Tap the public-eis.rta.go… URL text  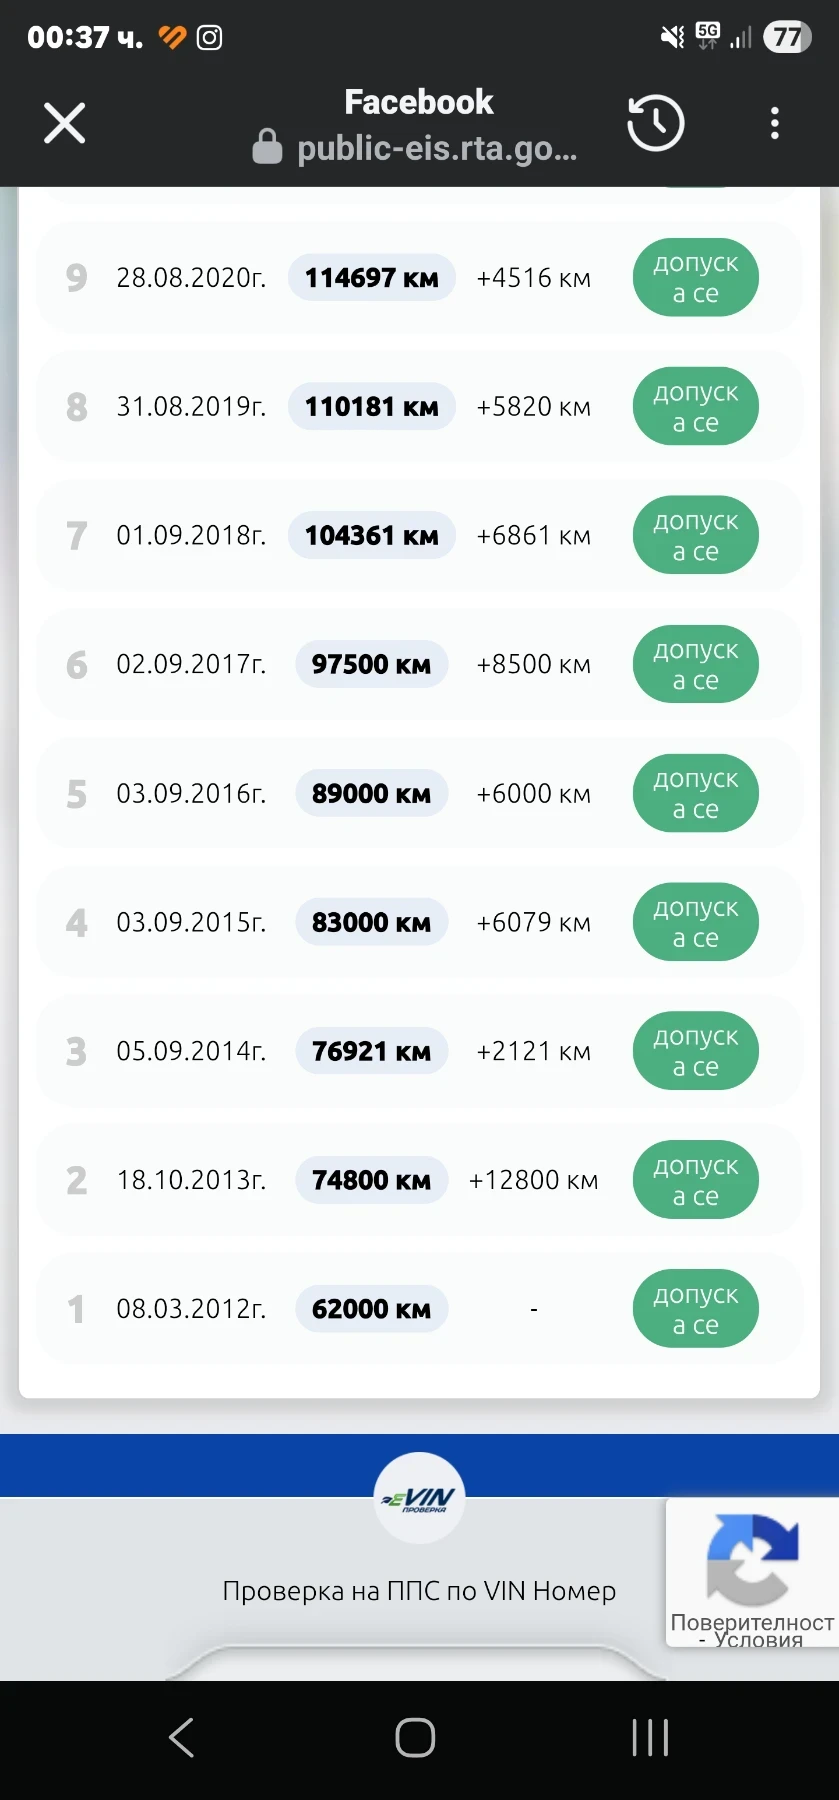click(x=437, y=149)
